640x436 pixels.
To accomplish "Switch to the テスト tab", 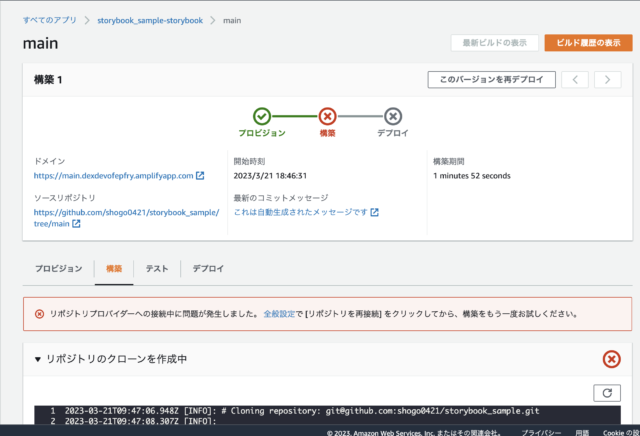I will pyautogui.click(x=157, y=269).
